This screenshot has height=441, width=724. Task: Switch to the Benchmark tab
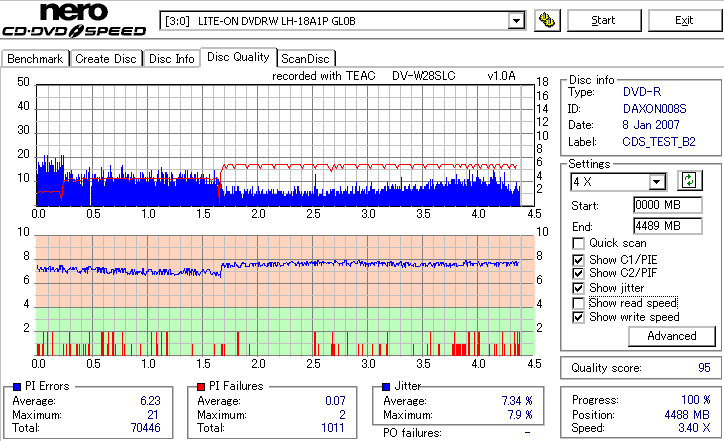point(35,59)
